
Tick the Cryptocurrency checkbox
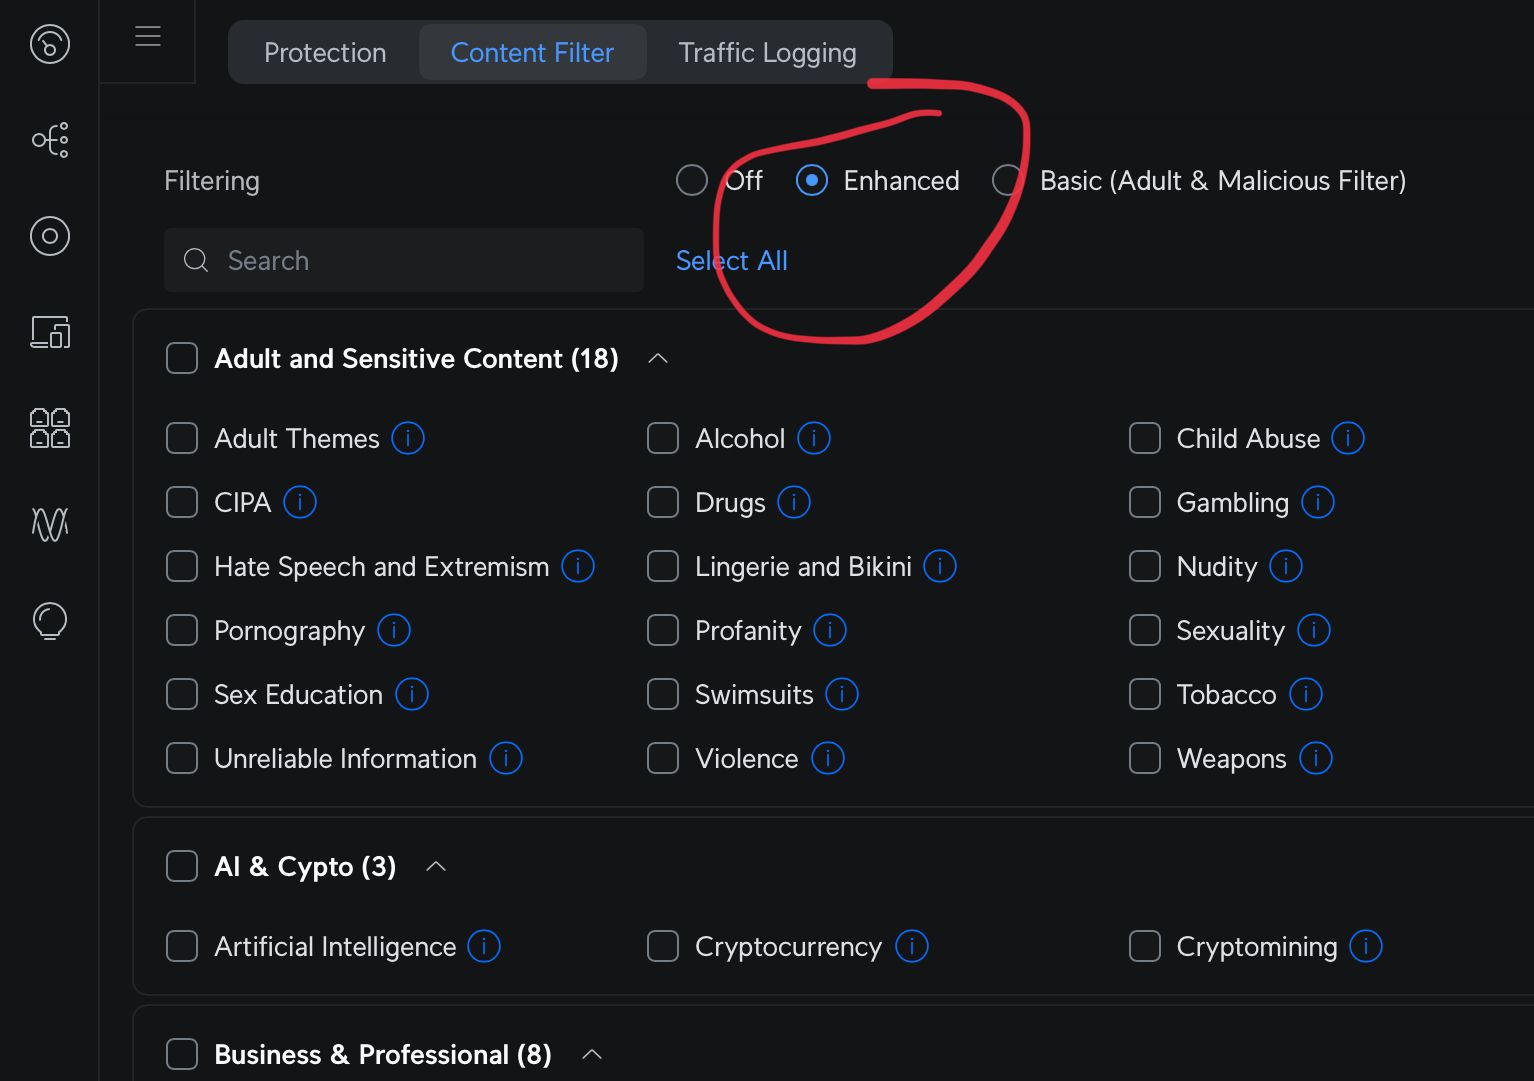pos(663,947)
